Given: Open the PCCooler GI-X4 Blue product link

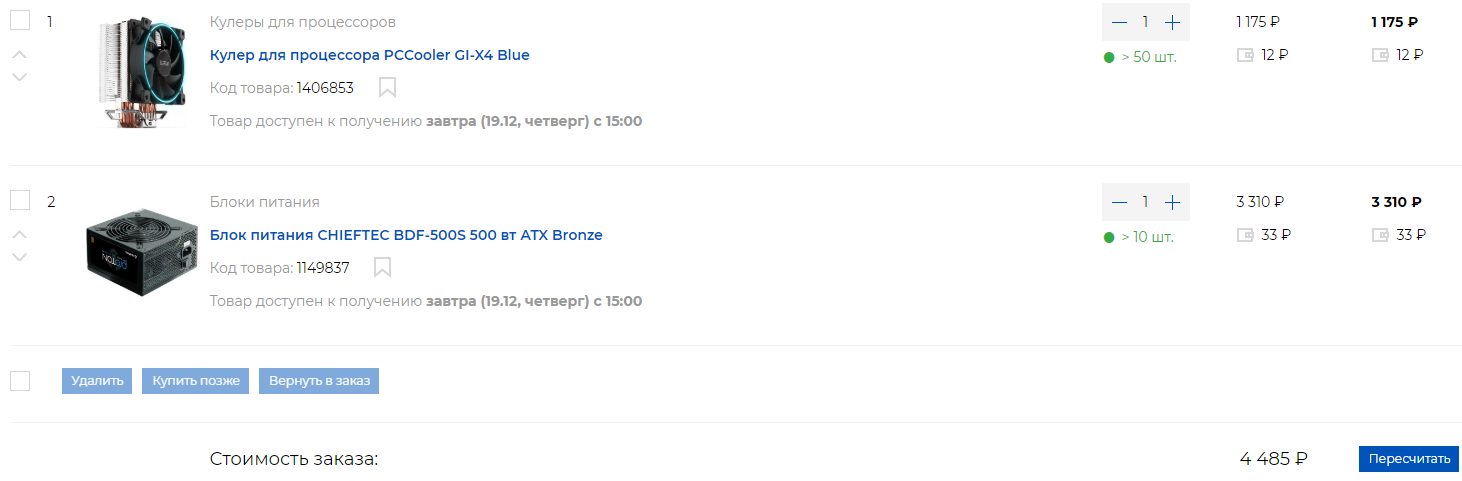Looking at the screenshot, I should click(369, 55).
